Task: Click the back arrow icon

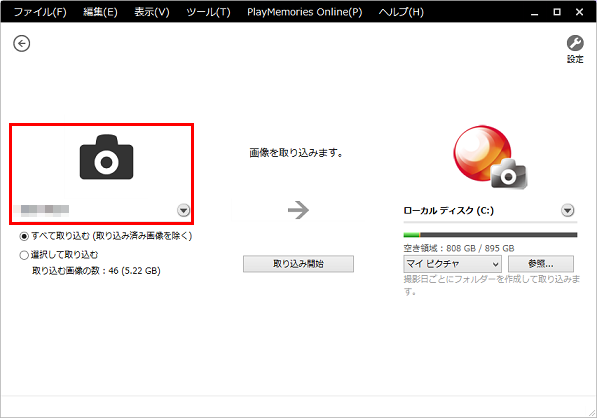Action: tap(22, 43)
